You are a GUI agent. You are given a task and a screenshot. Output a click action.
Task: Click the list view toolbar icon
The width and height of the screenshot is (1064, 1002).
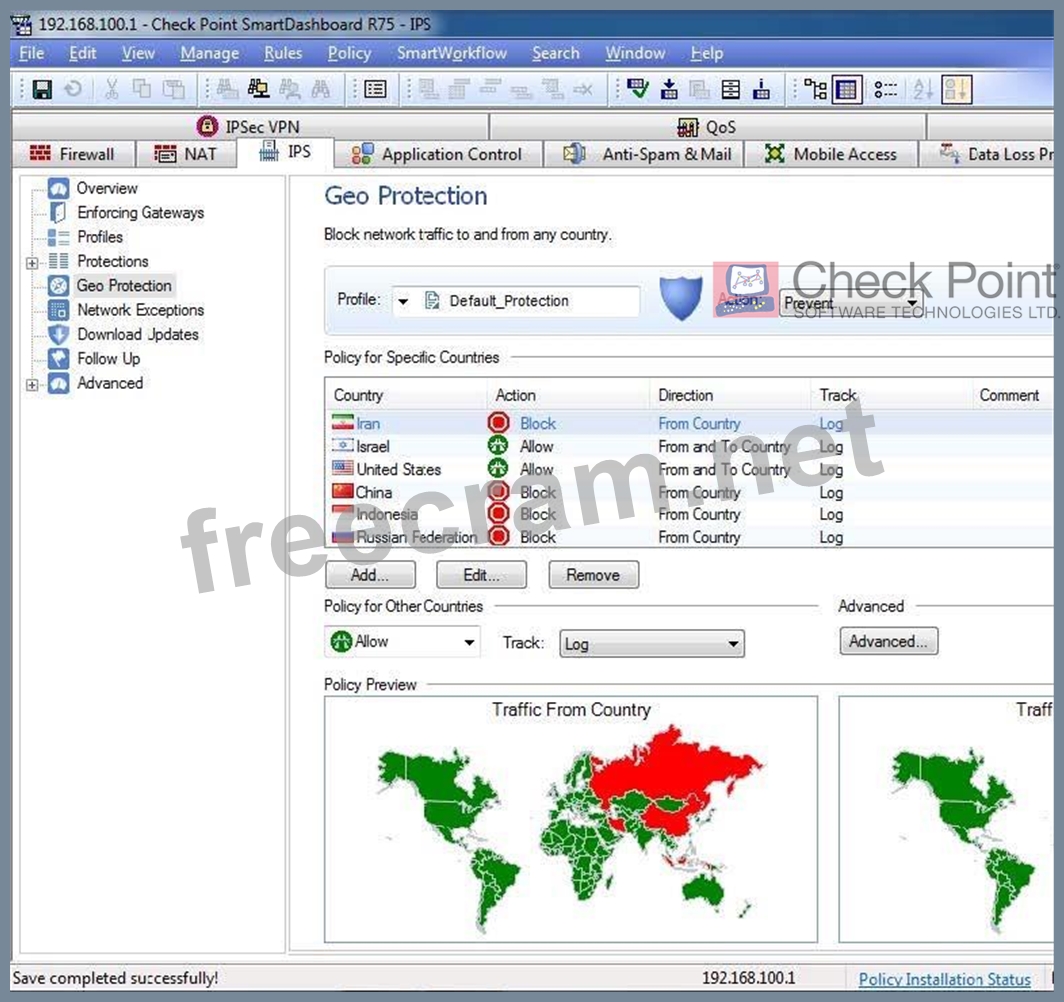(886, 89)
